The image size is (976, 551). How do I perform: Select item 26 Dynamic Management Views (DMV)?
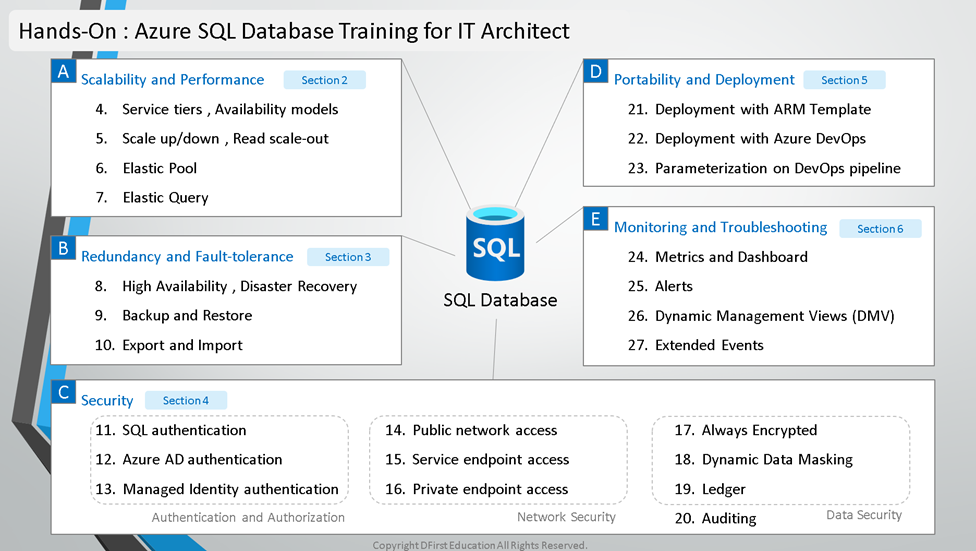(761, 316)
